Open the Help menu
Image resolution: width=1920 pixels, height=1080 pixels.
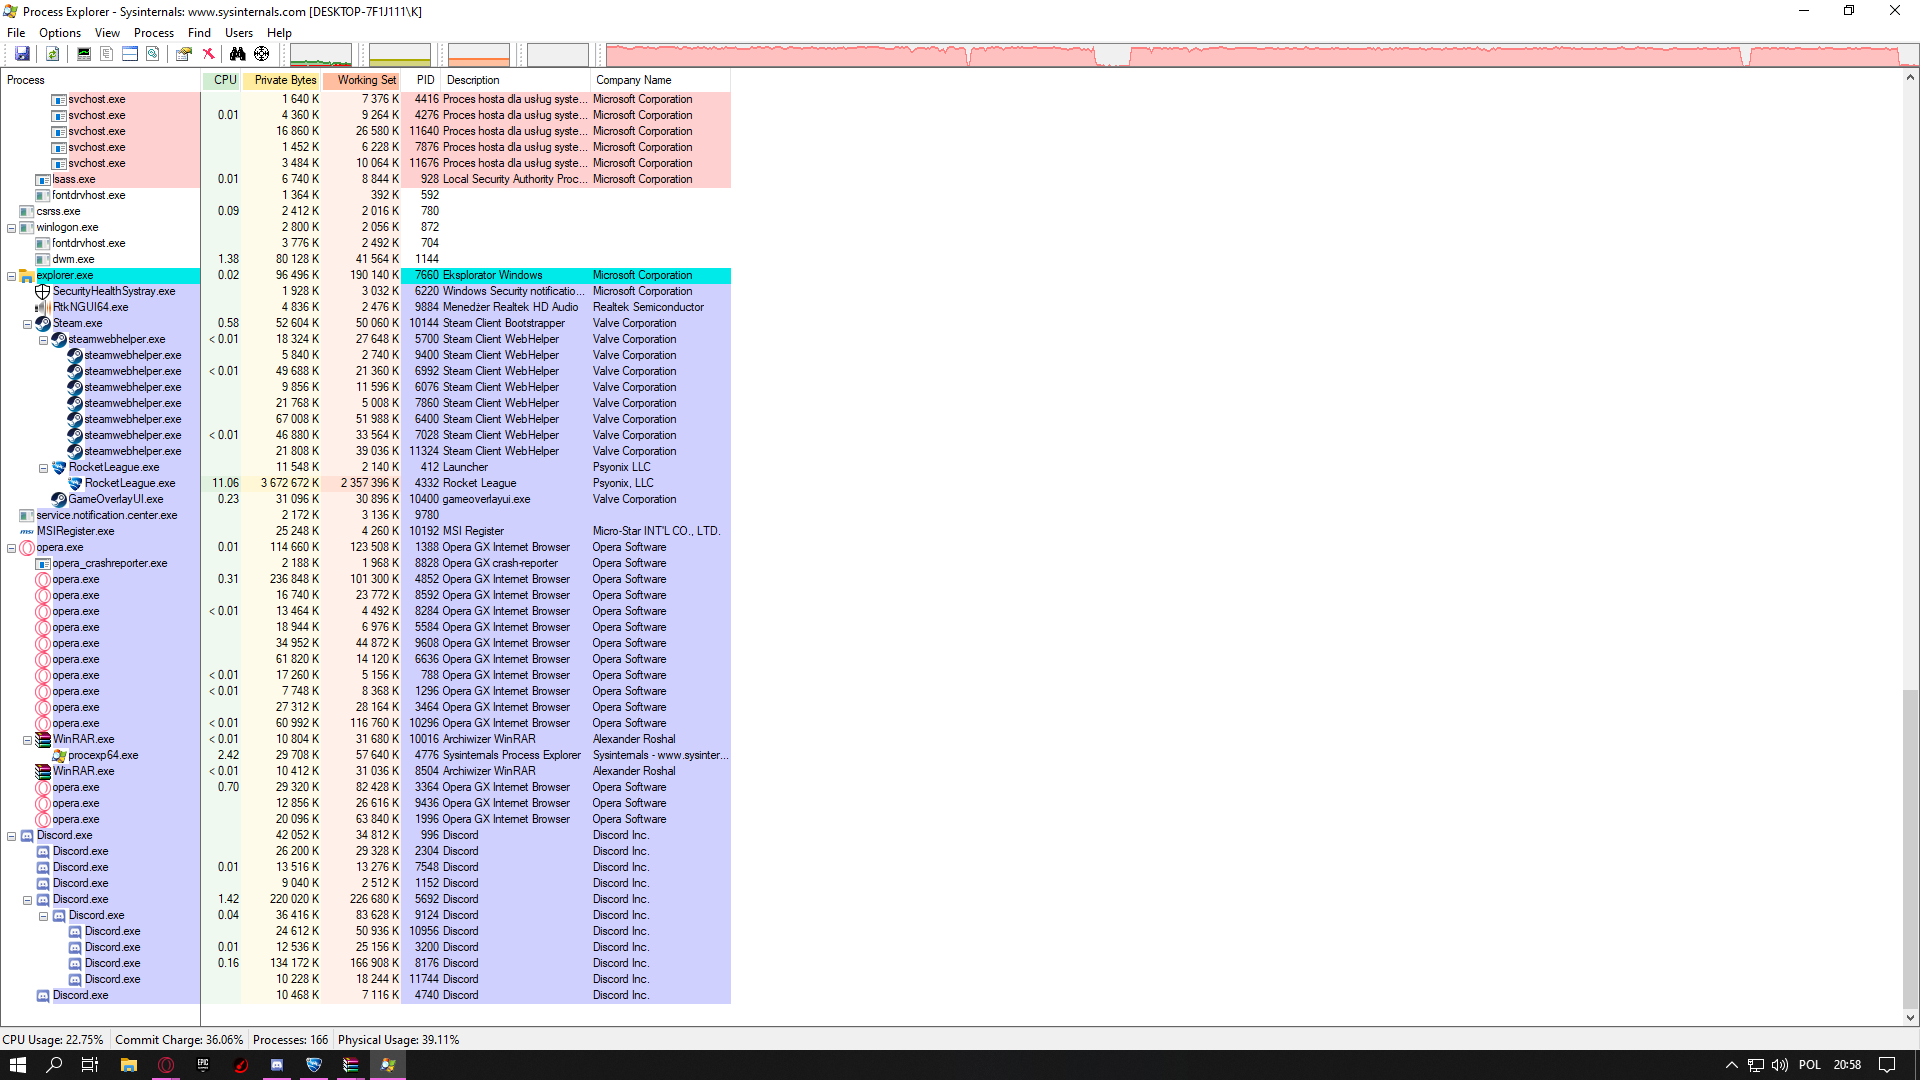pos(279,33)
